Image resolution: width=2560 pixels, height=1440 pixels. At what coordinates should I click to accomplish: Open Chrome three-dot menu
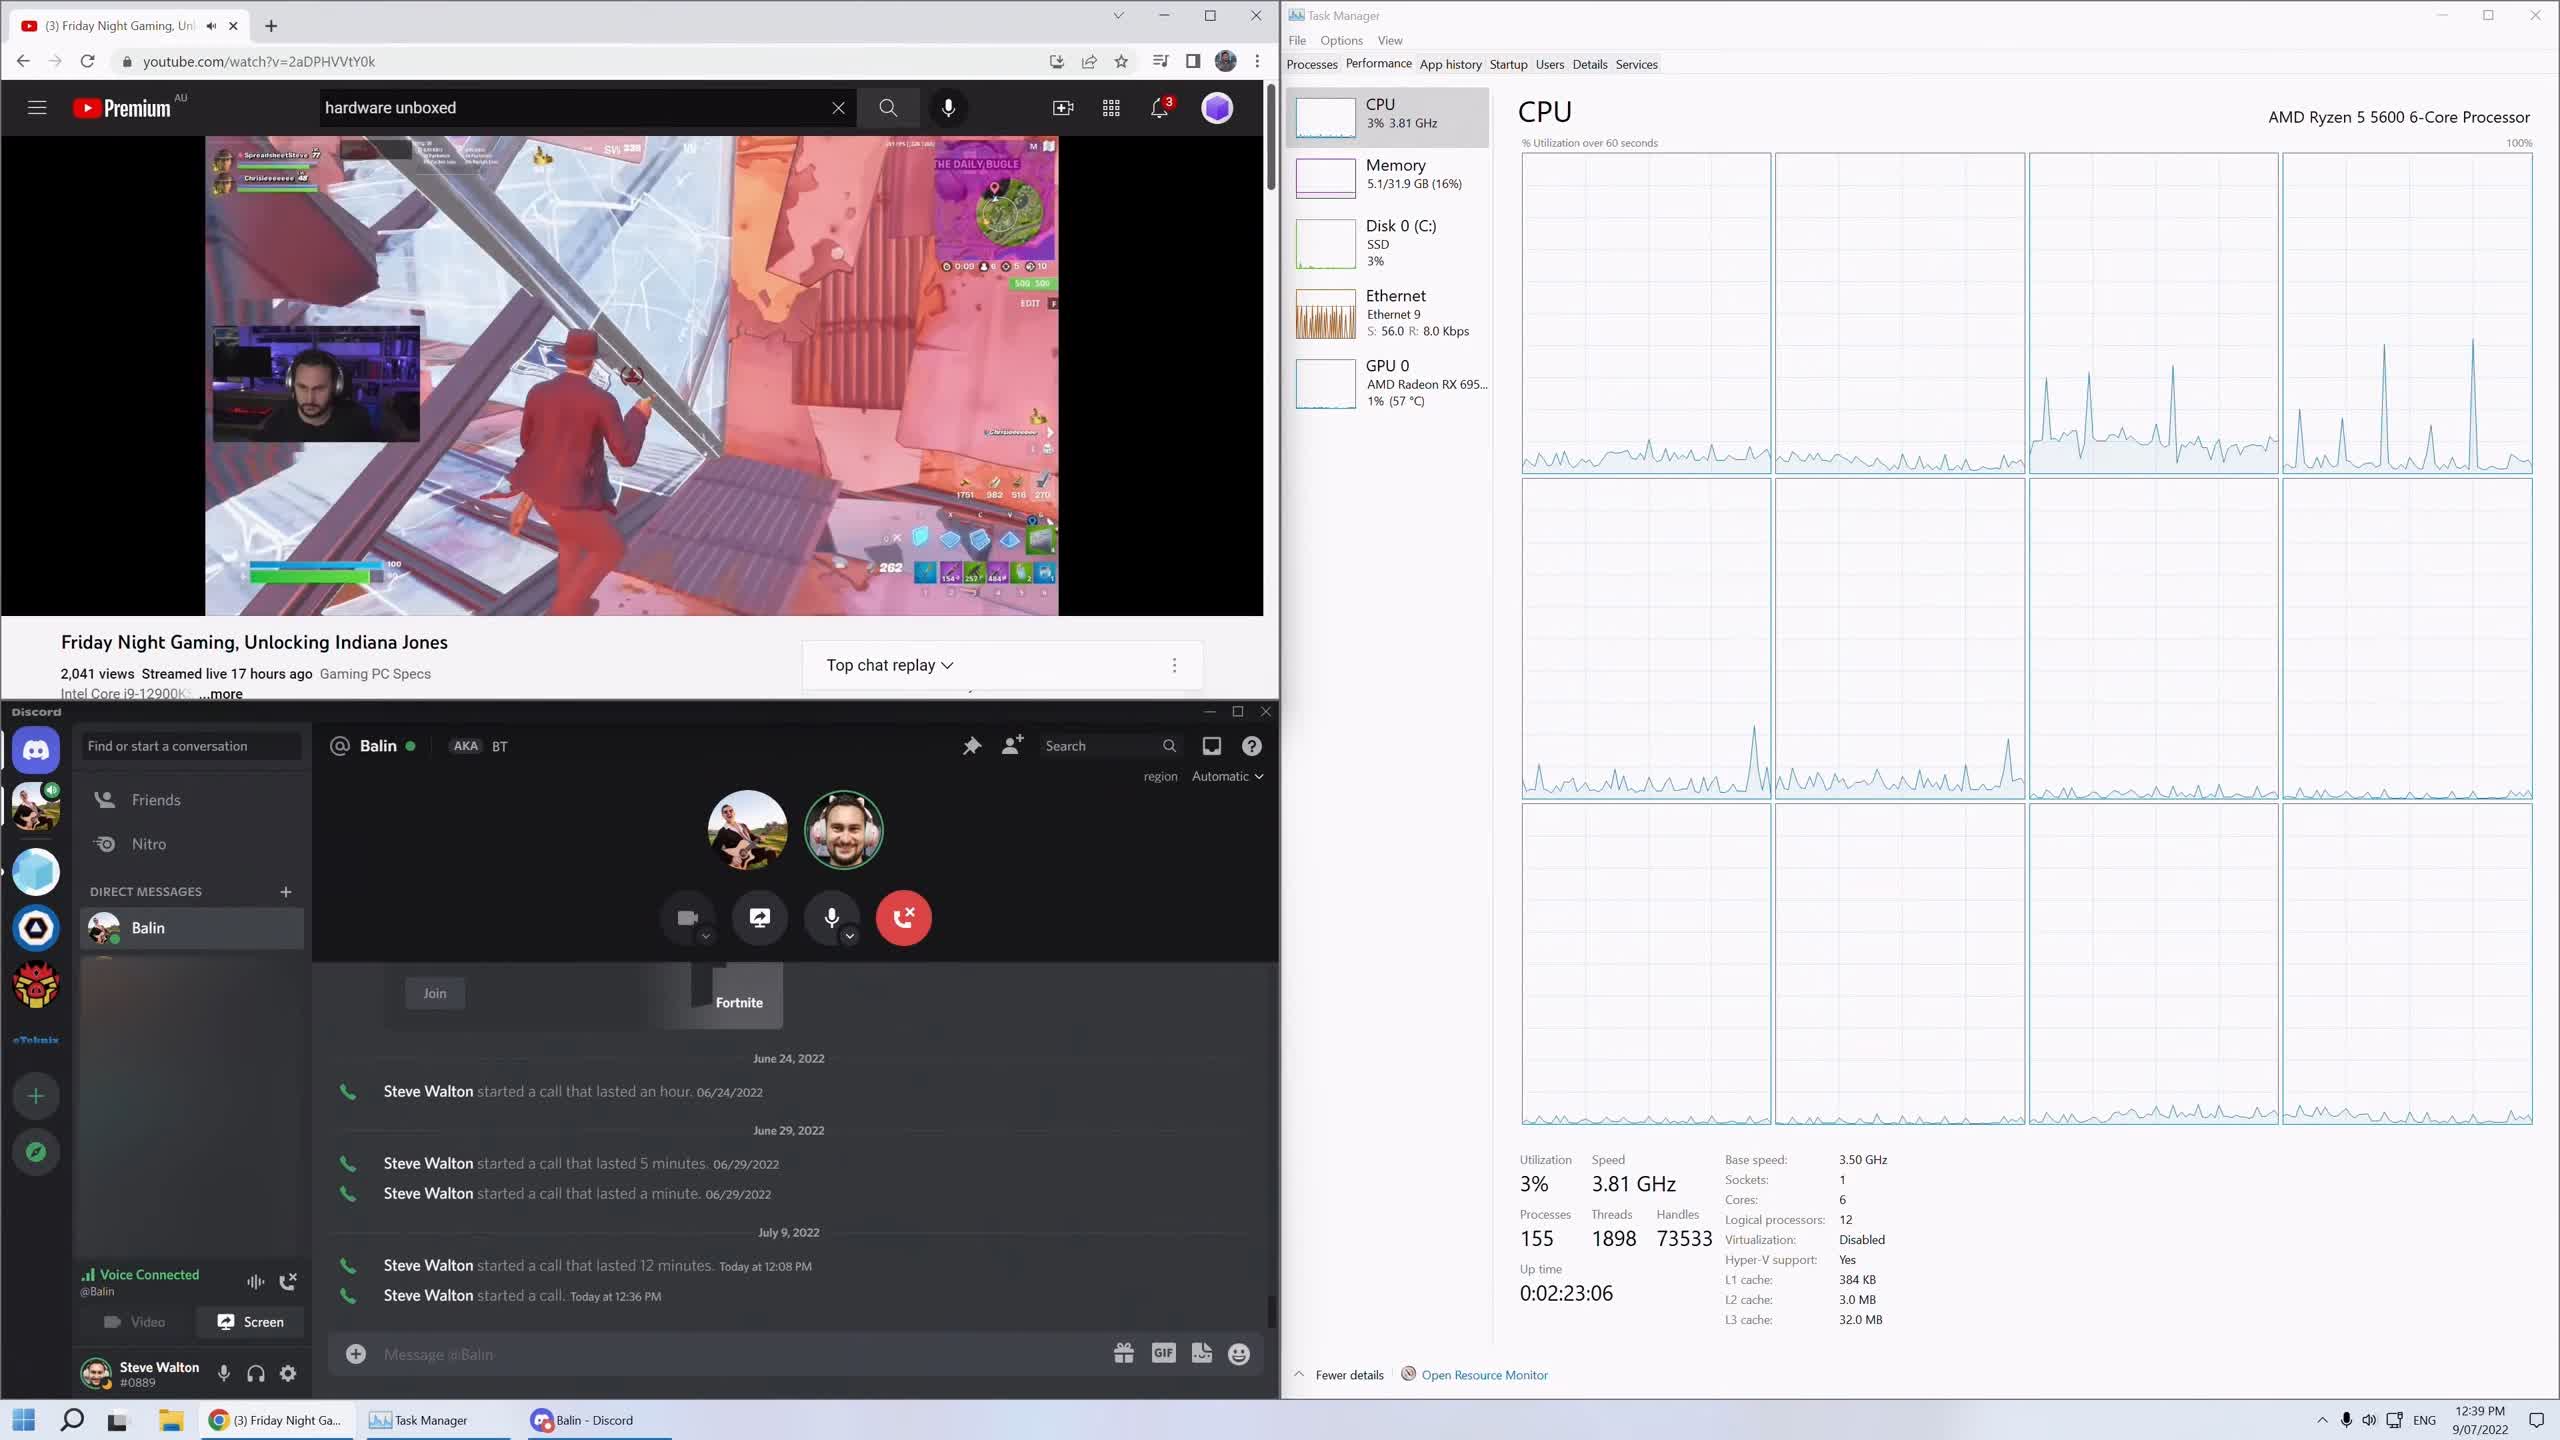(1257, 61)
